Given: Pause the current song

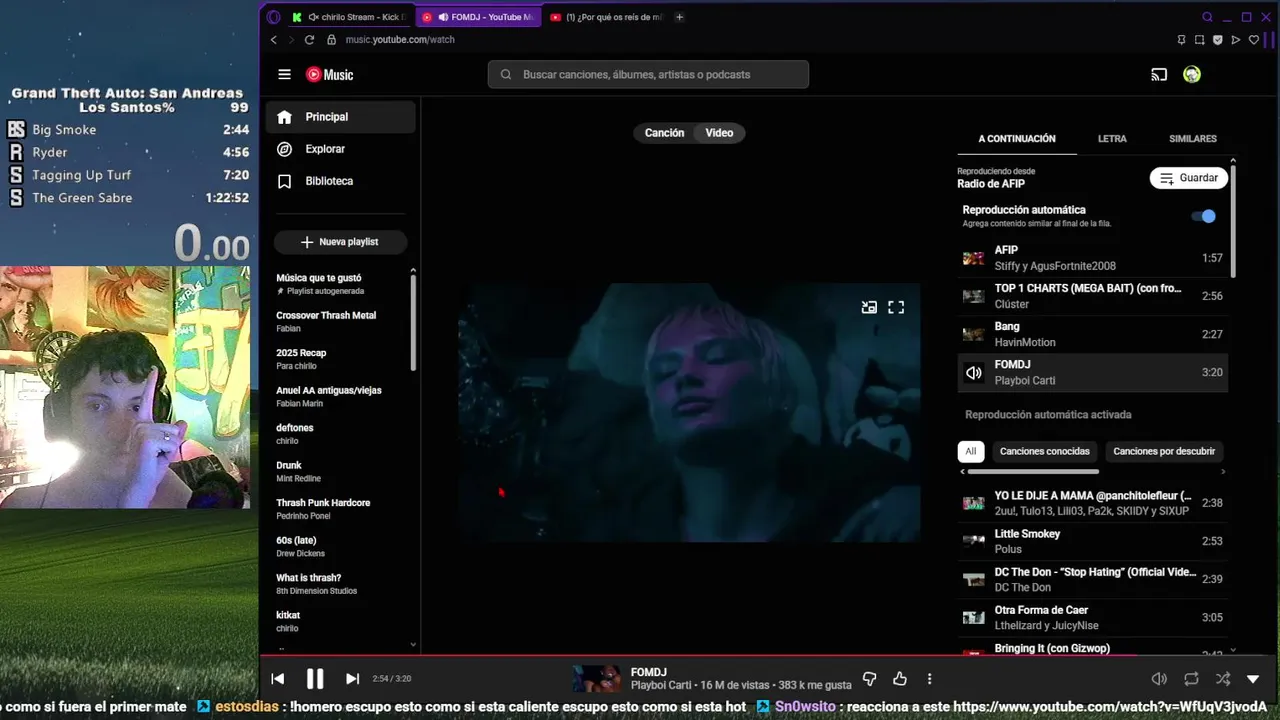Looking at the screenshot, I should click(315, 679).
